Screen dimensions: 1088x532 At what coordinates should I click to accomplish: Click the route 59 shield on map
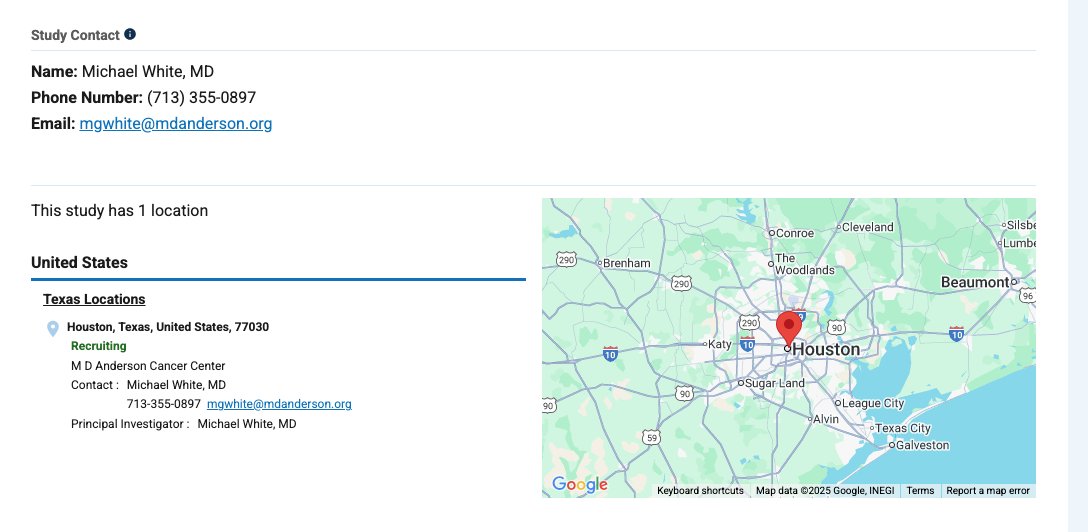point(651,437)
